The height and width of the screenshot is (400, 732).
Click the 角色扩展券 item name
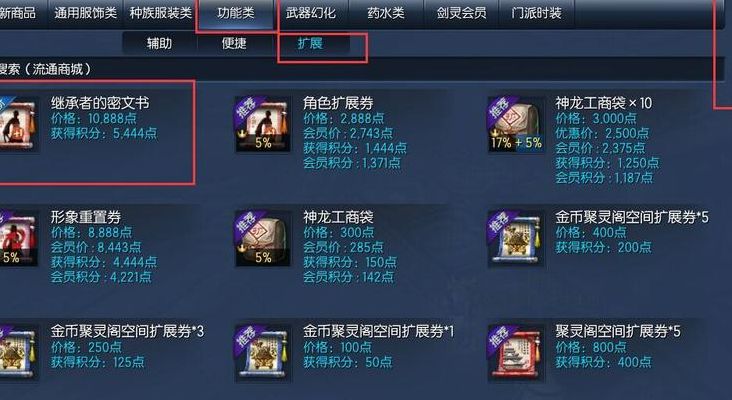click(338, 103)
